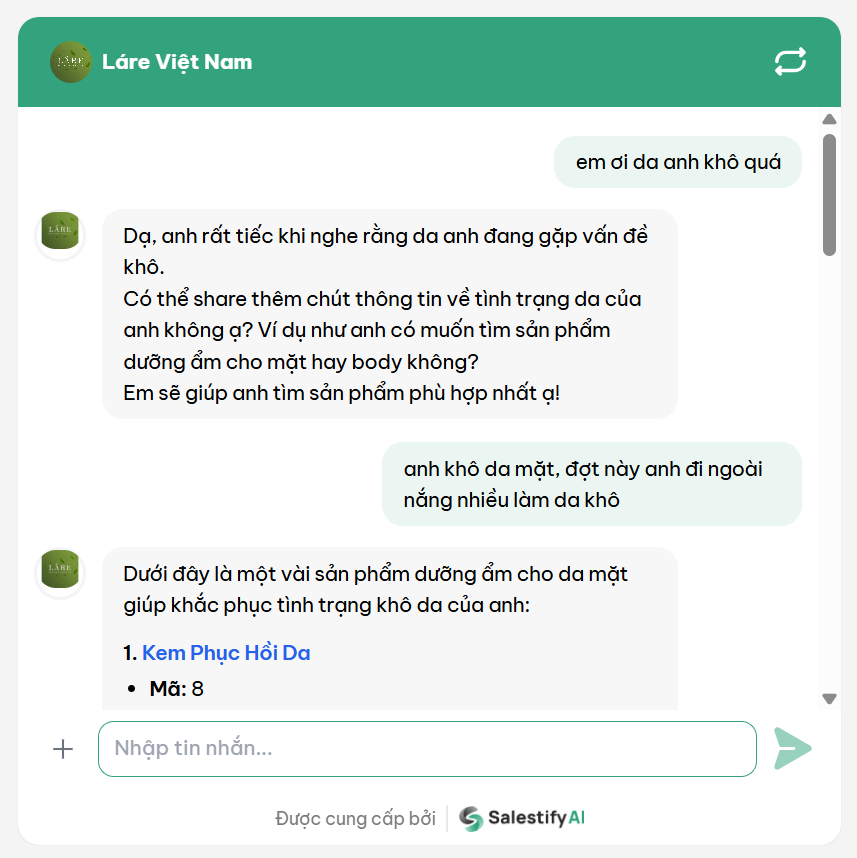Click the bot reply starting 'Dạ, anh rất tiếc'
Image resolution: width=857 pixels, height=858 pixels.
(390, 314)
